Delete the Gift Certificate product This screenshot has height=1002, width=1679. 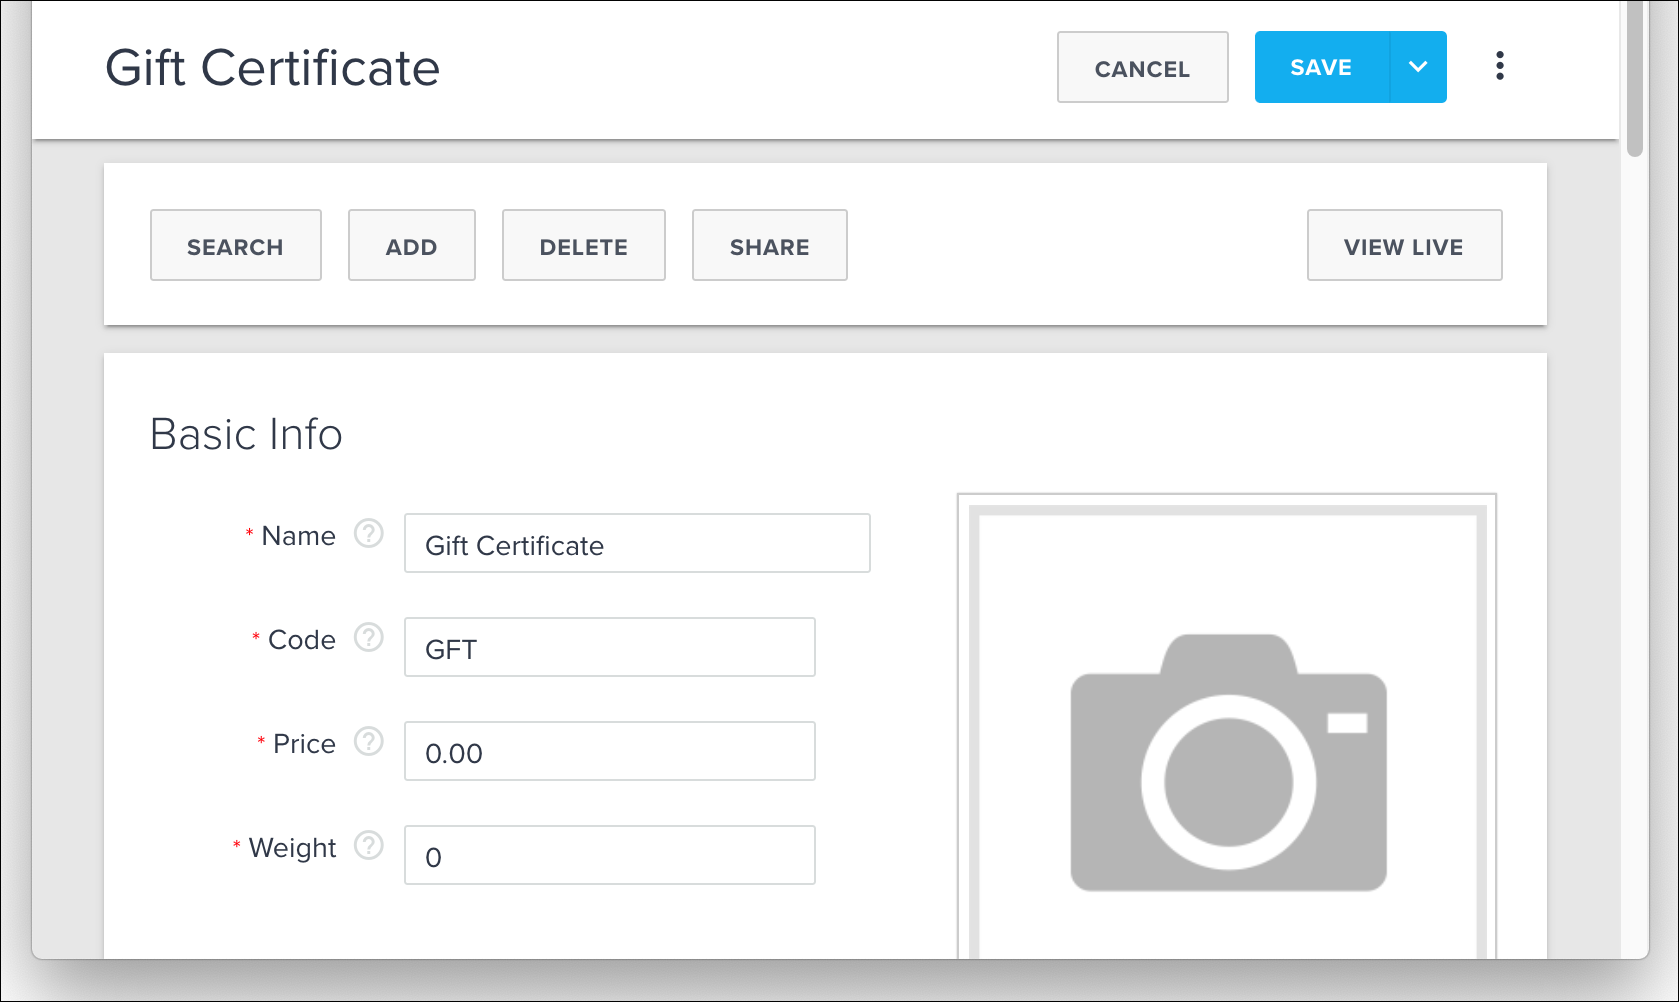(x=583, y=245)
